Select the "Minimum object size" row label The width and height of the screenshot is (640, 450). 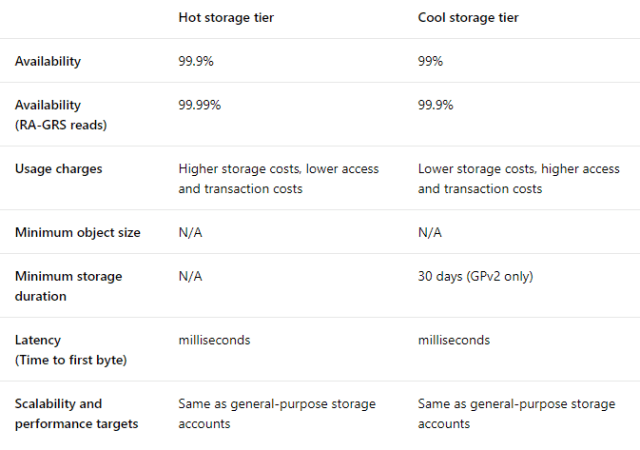(x=77, y=233)
